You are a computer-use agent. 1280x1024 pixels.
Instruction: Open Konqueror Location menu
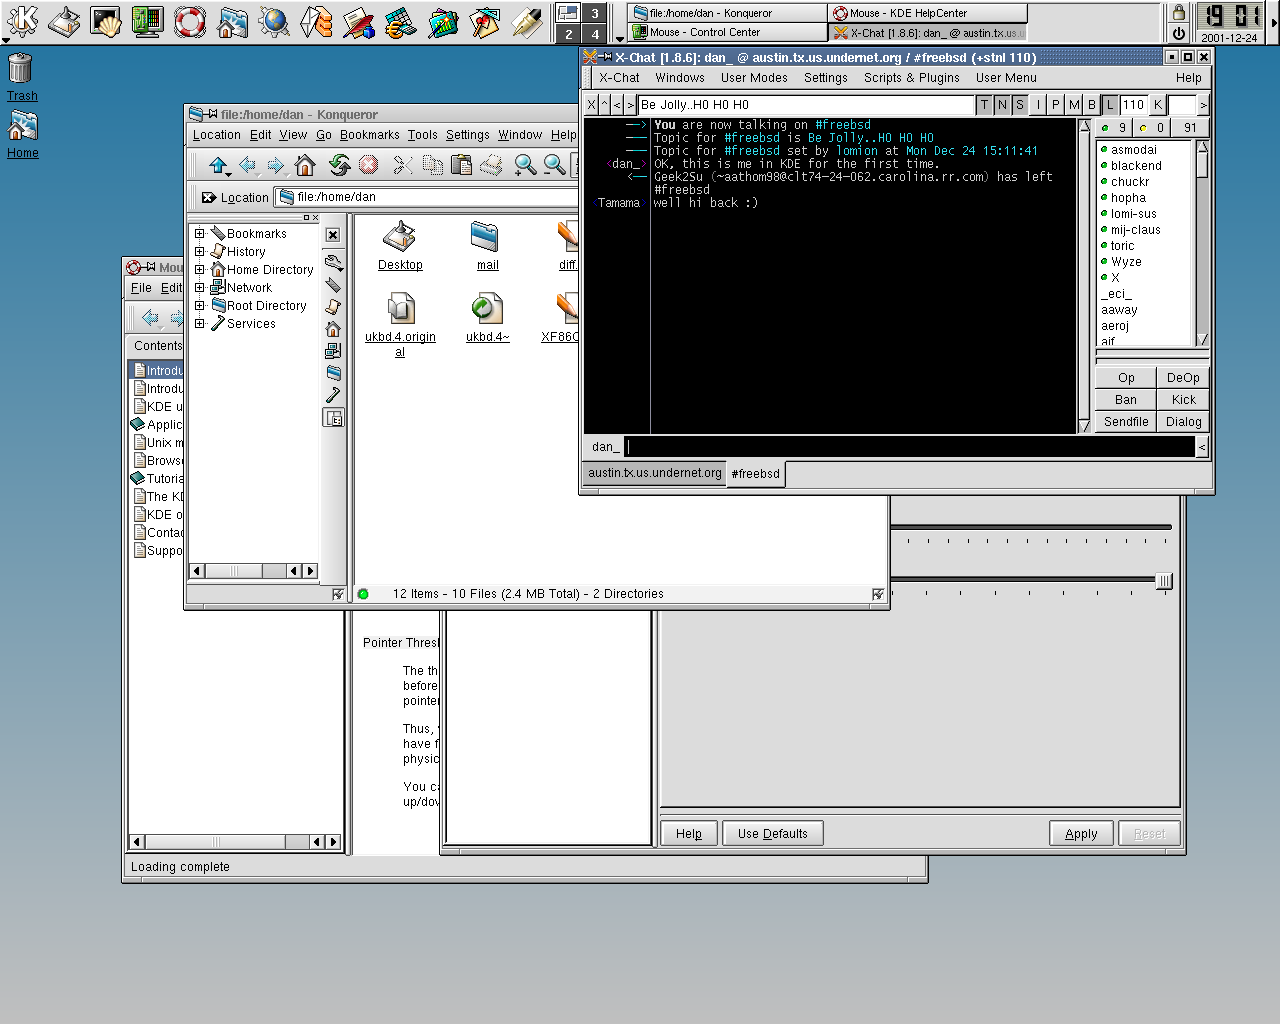click(x=216, y=135)
